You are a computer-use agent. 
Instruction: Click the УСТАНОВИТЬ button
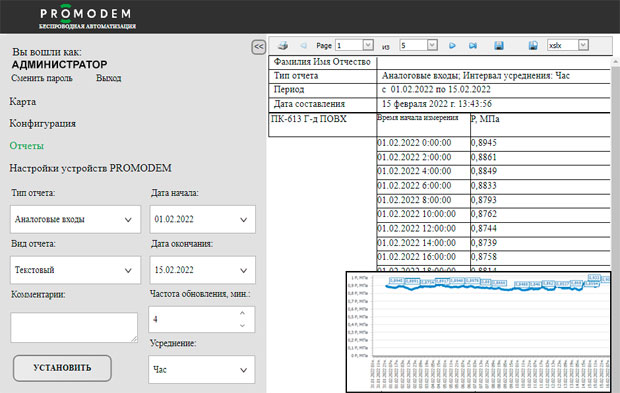point(62,368)
